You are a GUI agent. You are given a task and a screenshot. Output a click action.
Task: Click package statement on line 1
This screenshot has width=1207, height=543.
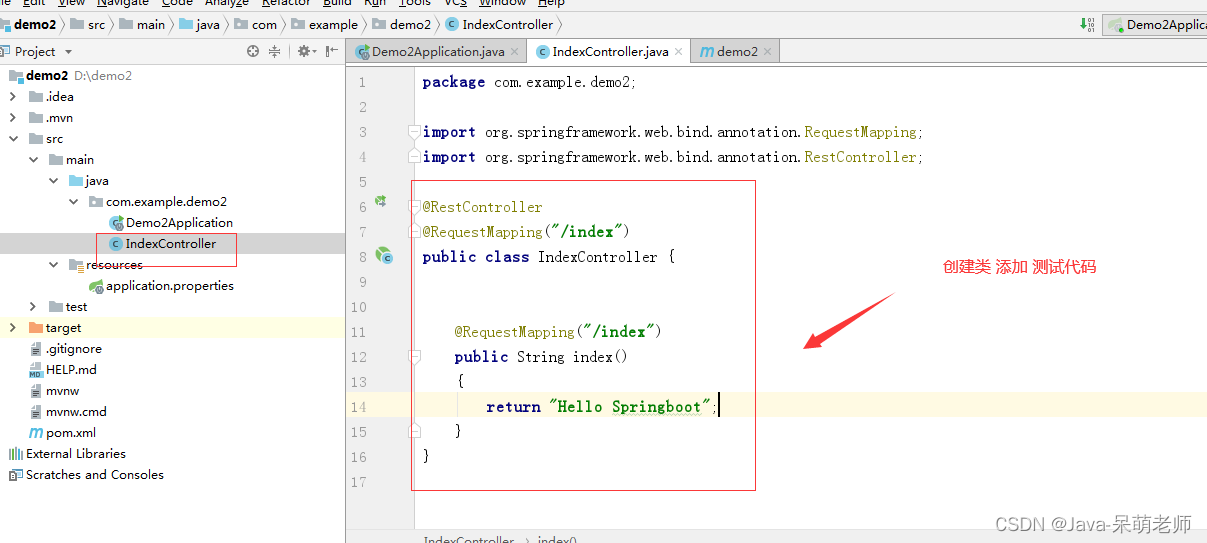coord(529,82)
